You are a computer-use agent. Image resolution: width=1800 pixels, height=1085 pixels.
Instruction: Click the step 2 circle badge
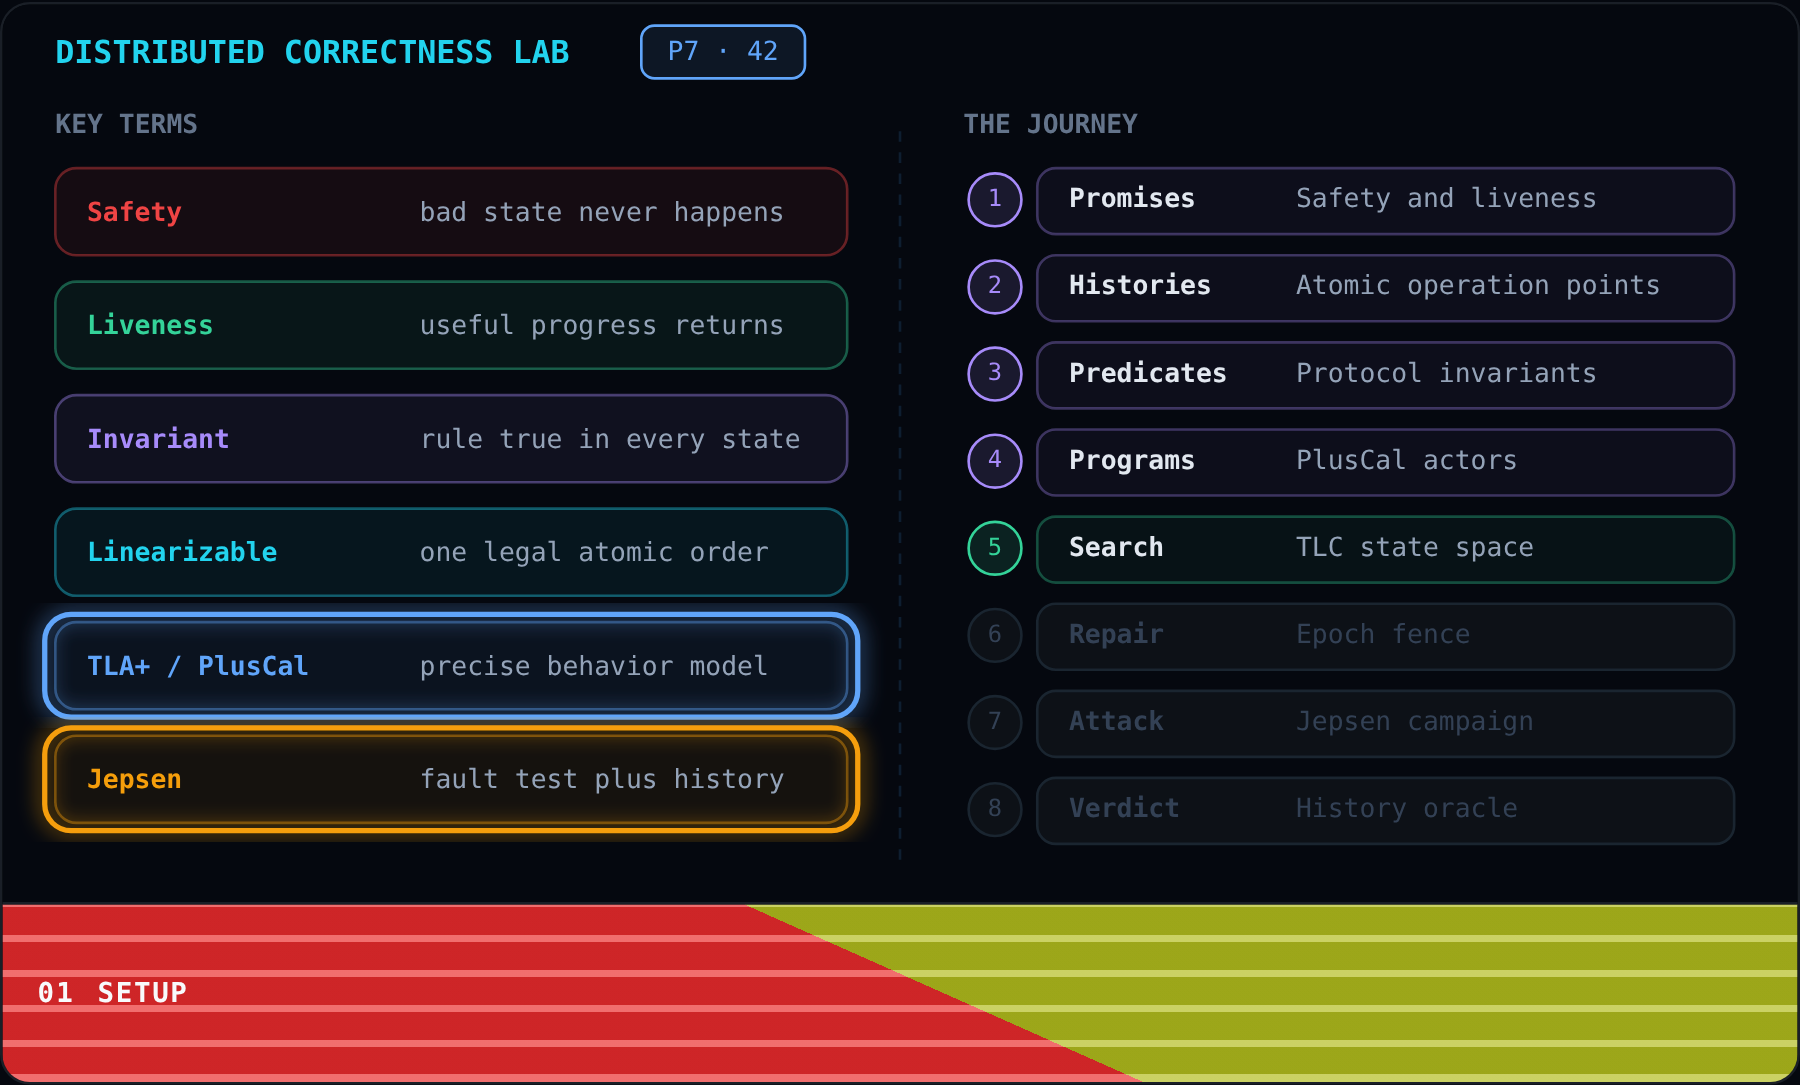995,286
